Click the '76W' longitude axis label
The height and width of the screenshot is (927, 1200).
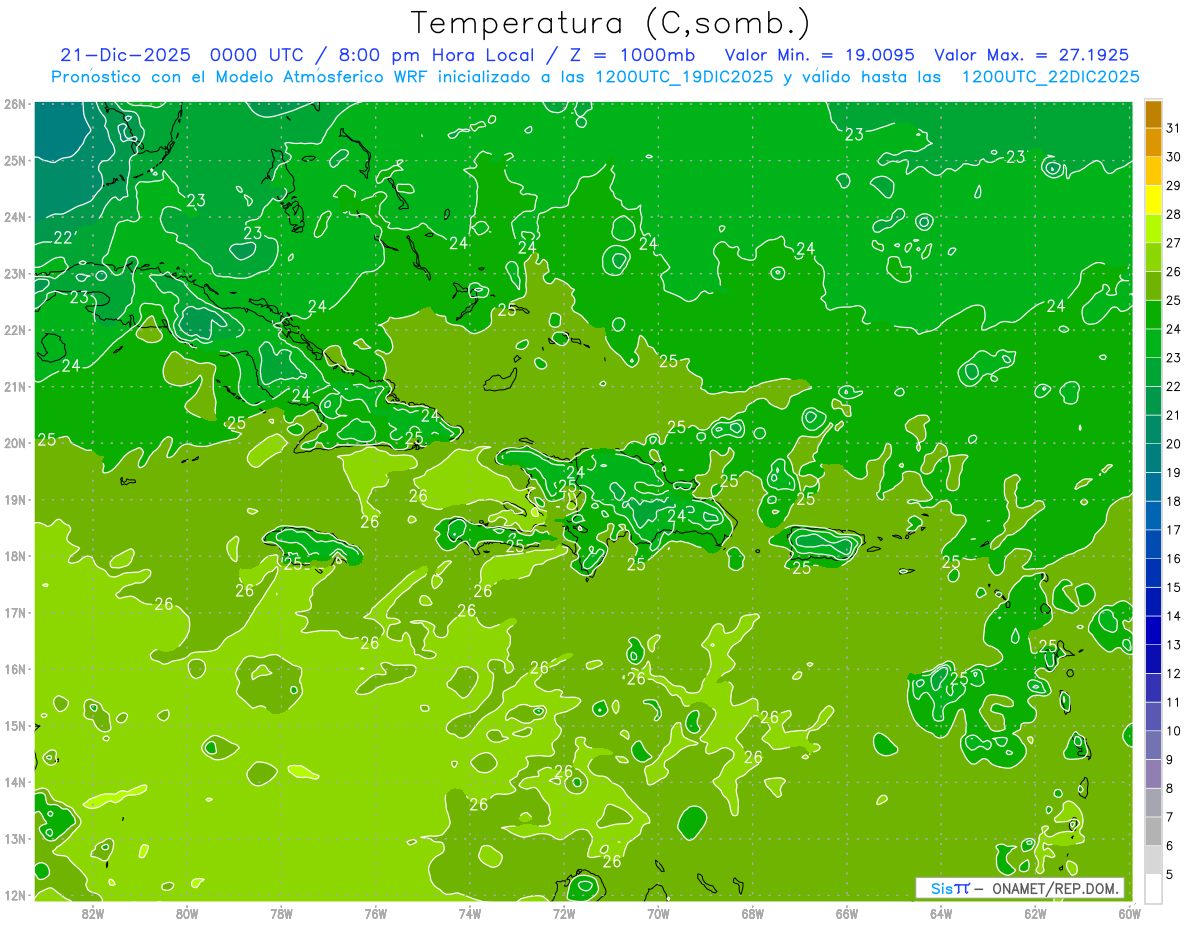pos(375,914)
